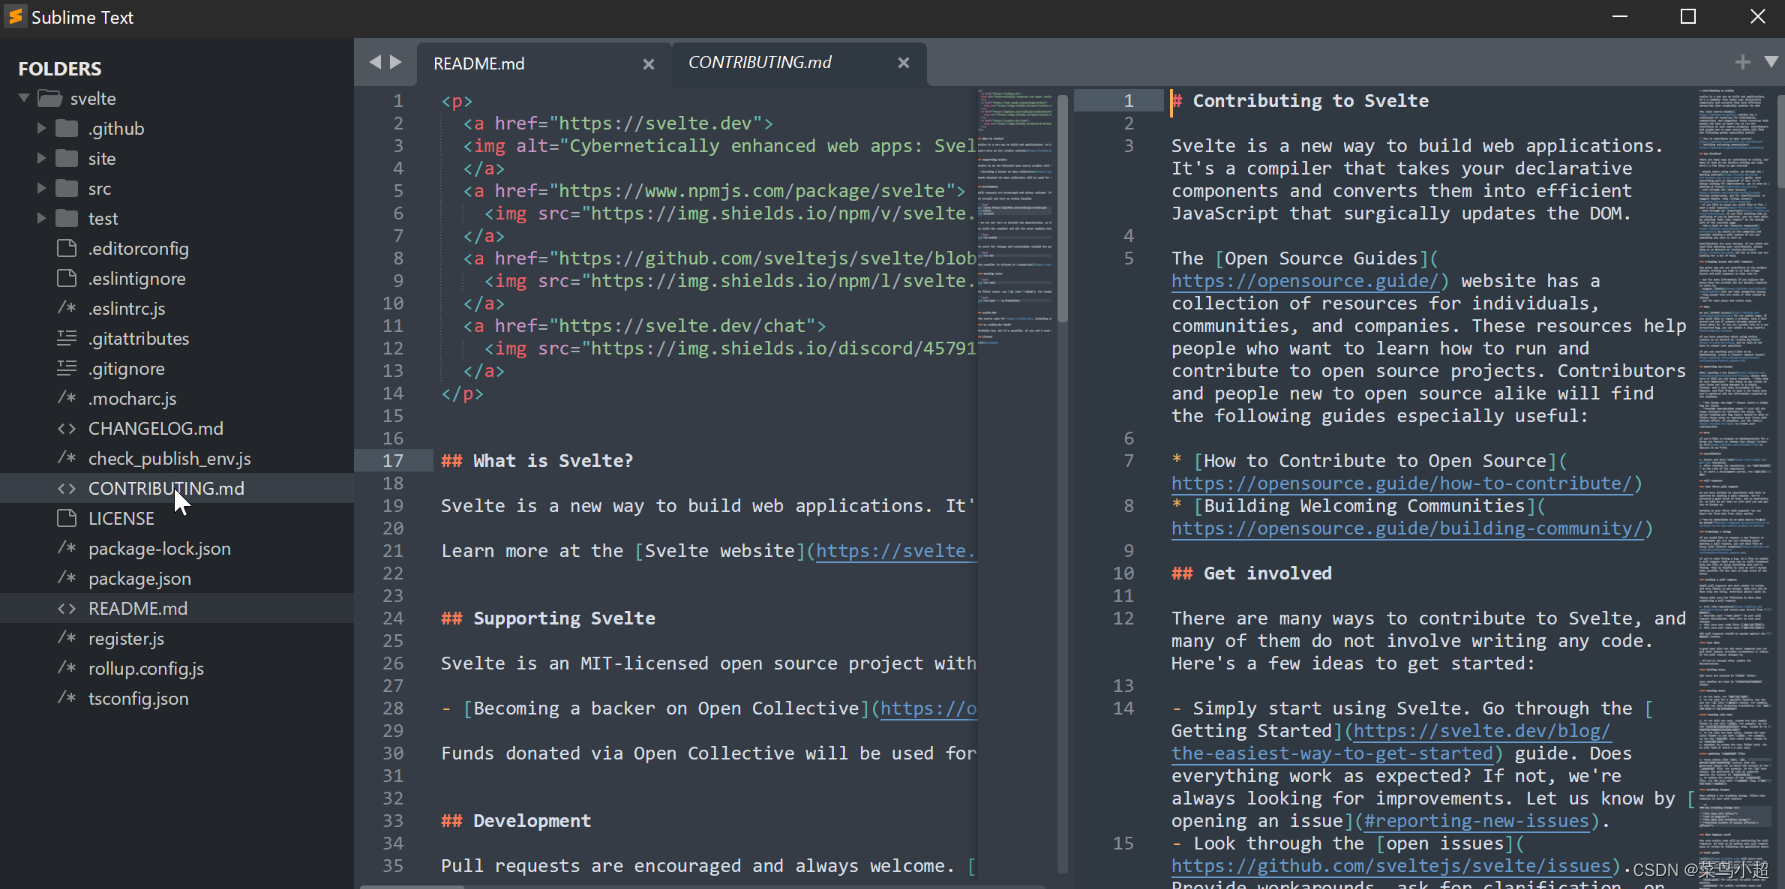Go back with the left navigation arrow
1785x889 pixels.
click(375, 62)
